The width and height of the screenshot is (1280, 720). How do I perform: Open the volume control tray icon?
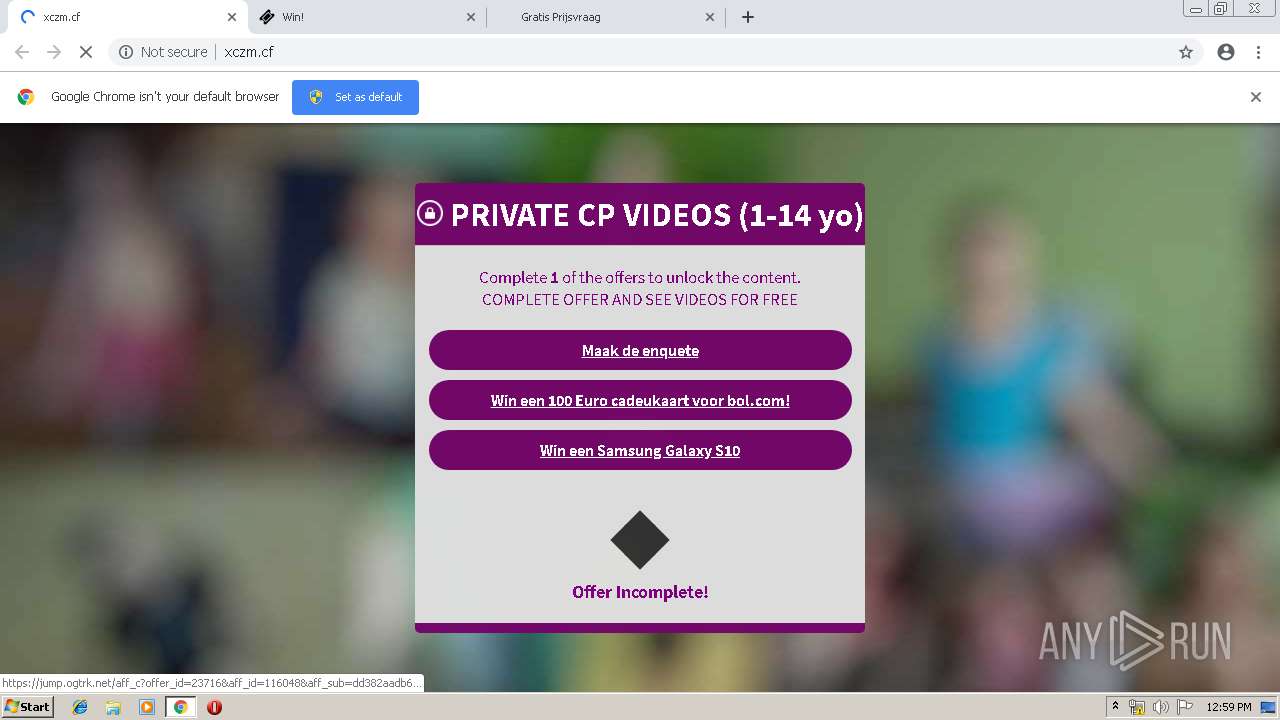tap(1161, 707)
